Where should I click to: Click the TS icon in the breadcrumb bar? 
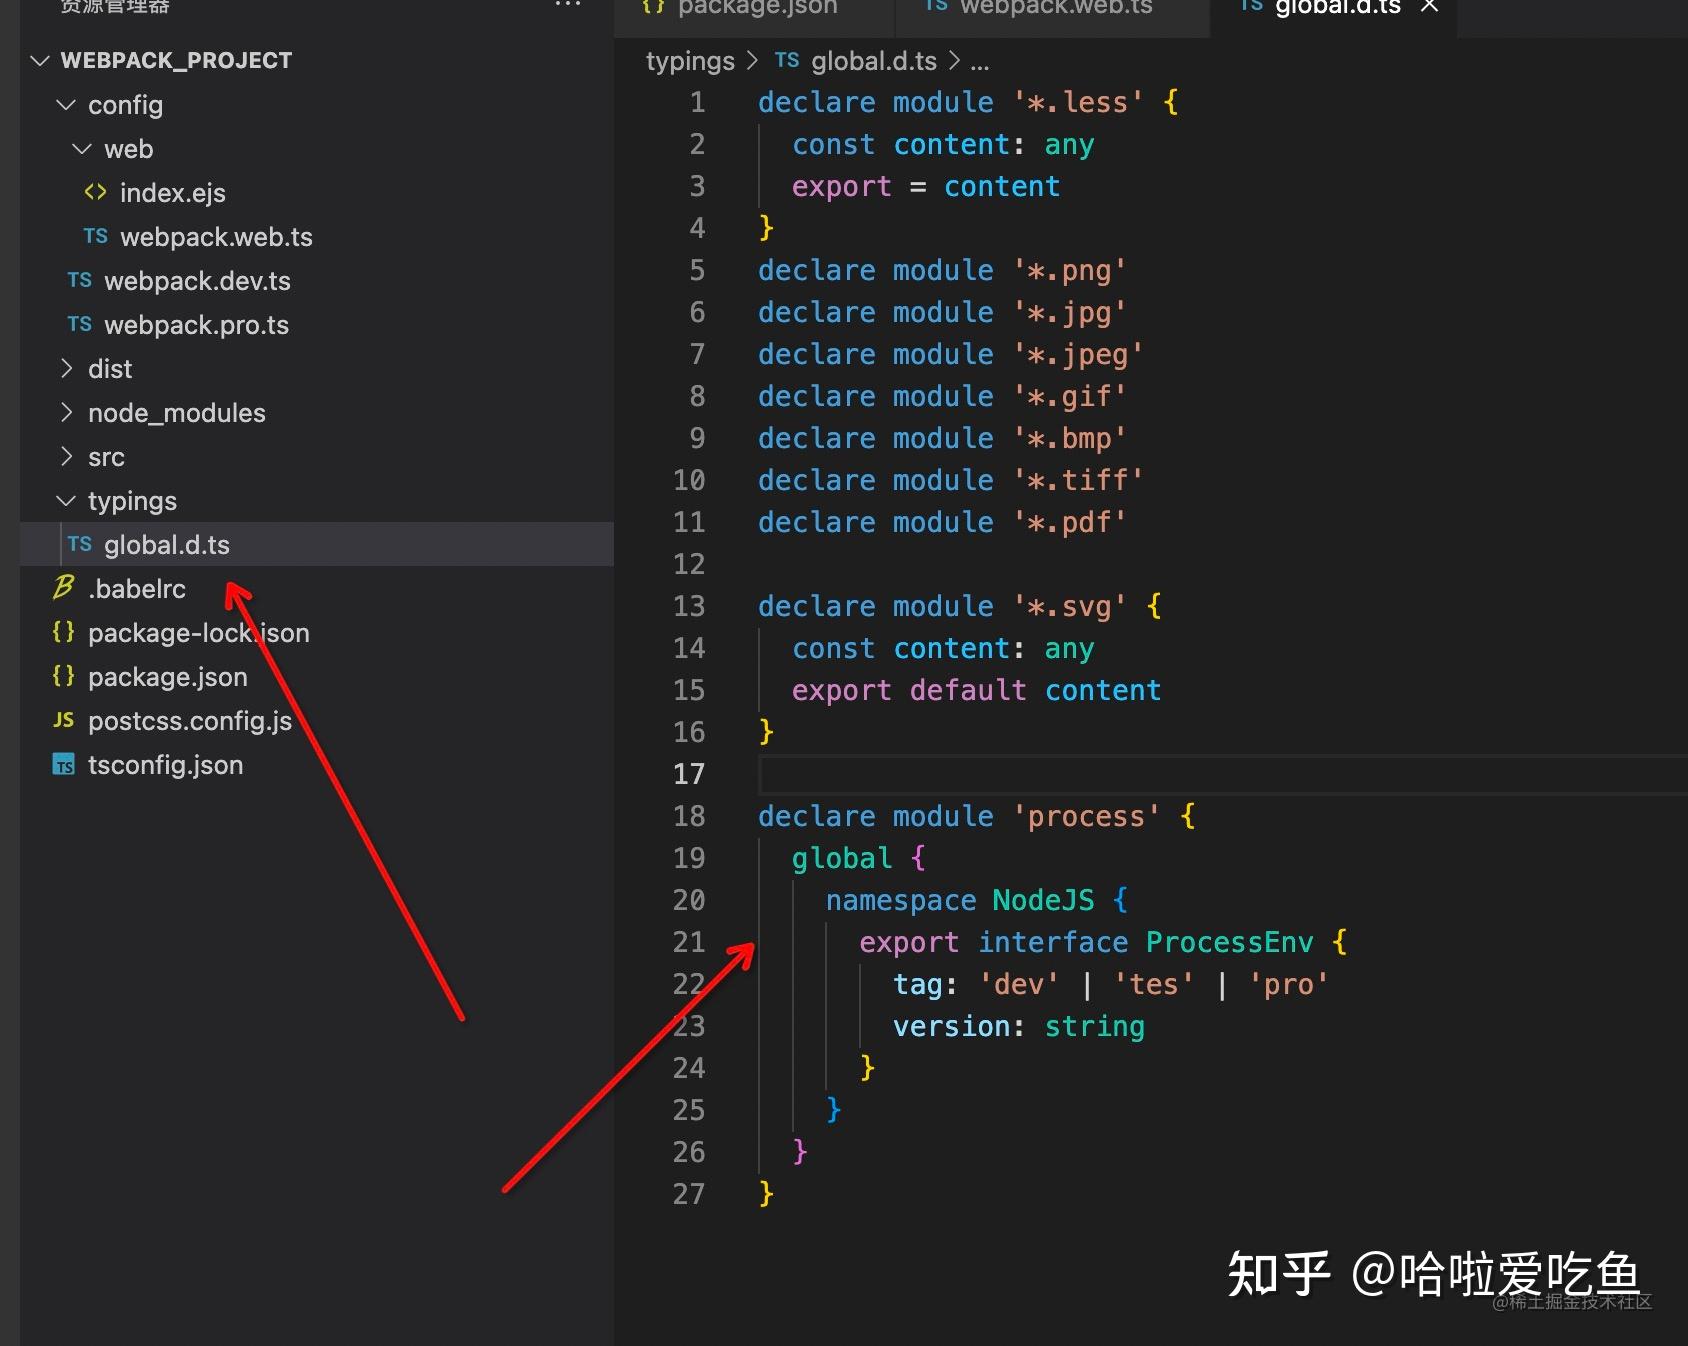[786, 60]
